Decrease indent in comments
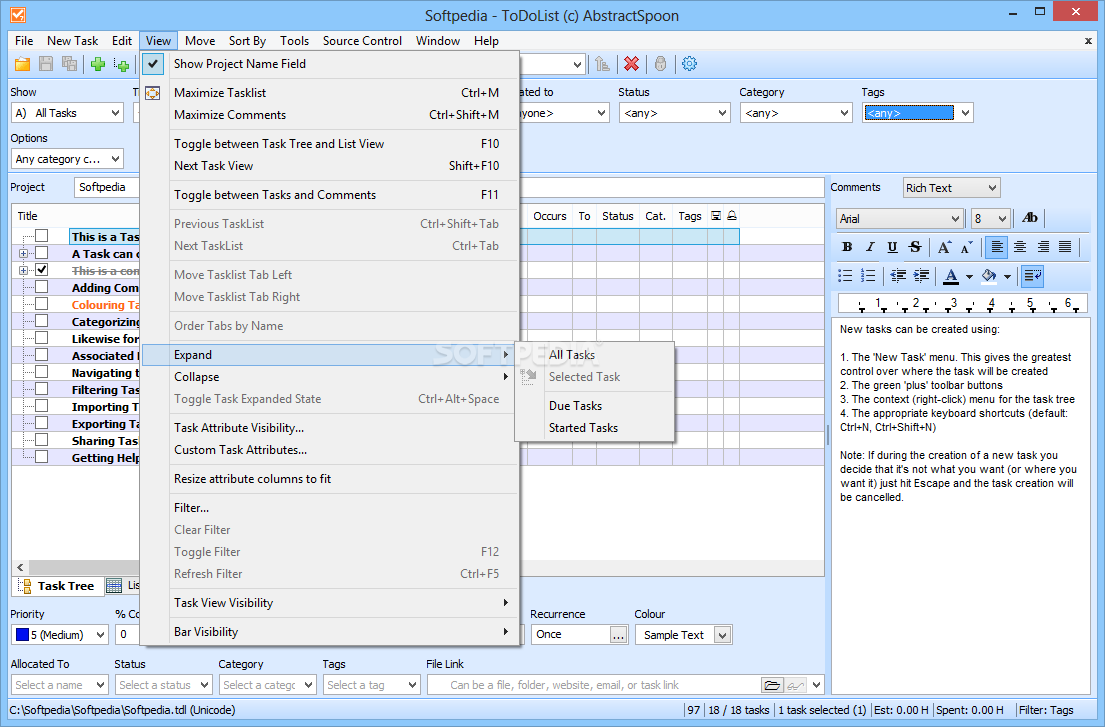The height and width of the screenshot is (727, 1105). [898, 275]
